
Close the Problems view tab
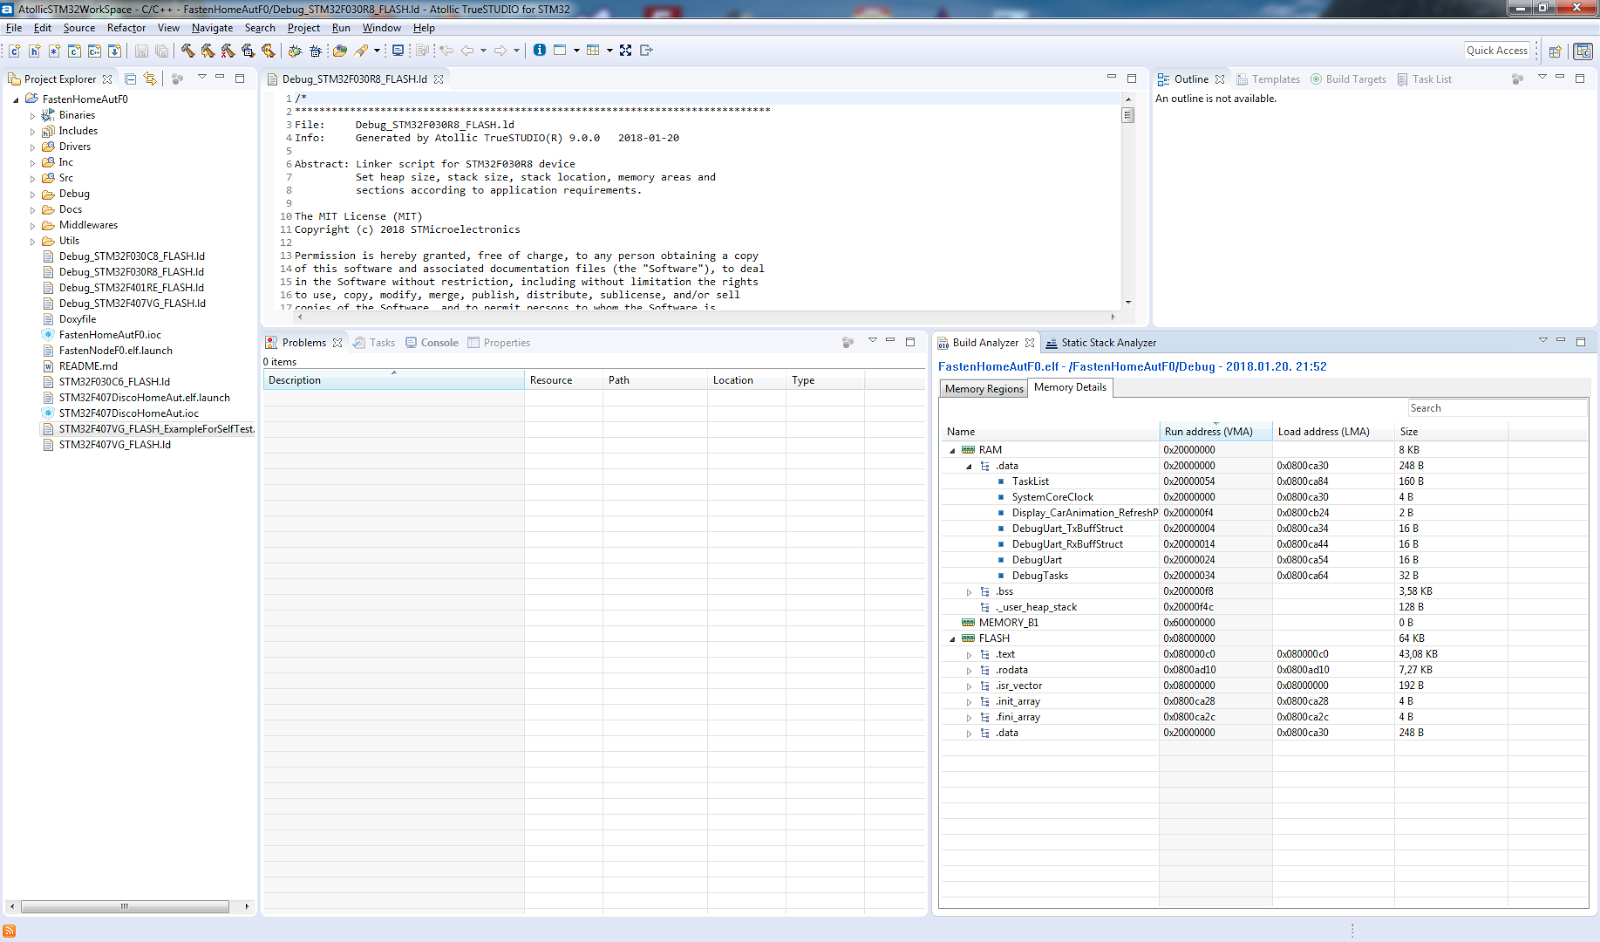click(x=338, y=343)
